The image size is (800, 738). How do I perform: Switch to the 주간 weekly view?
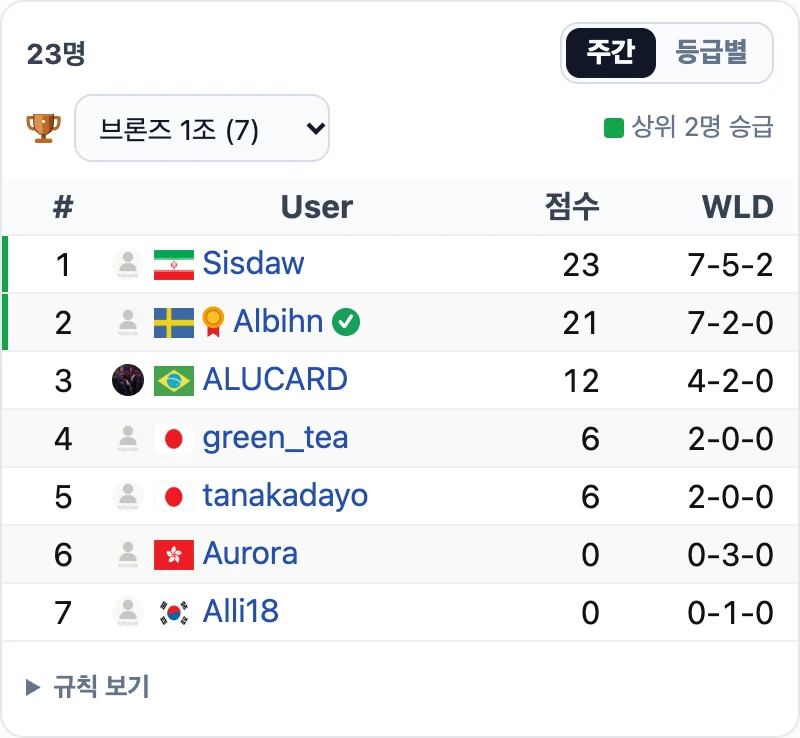pyautogui.click(x=611, y=53)
